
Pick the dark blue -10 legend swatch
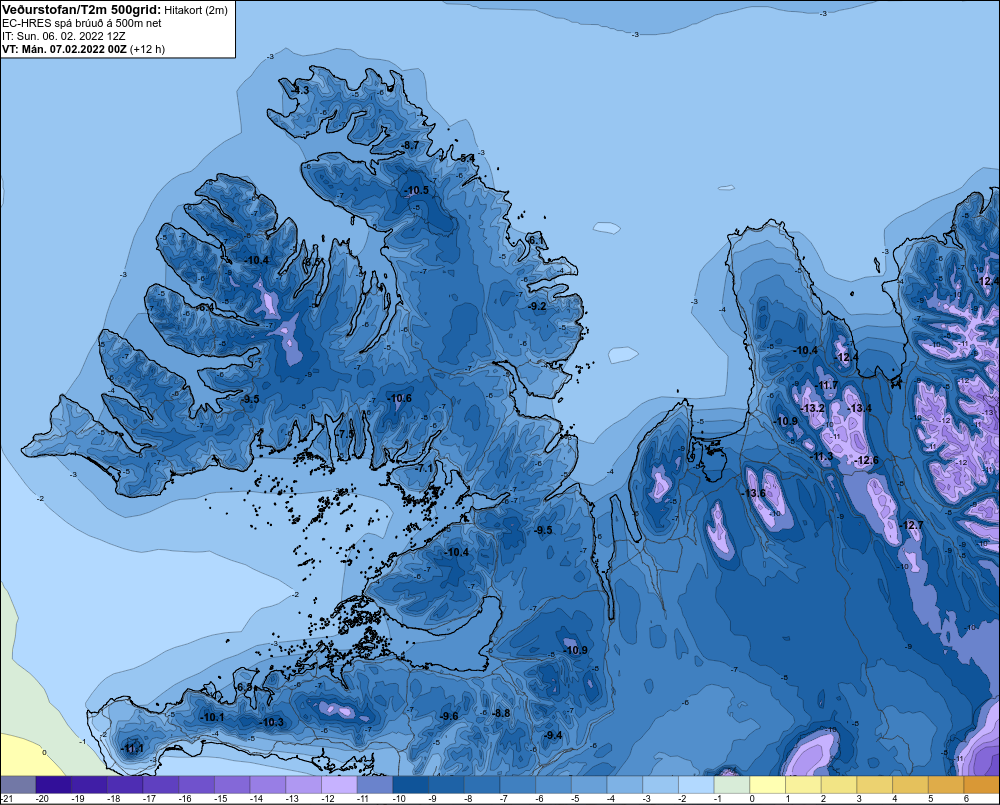(411, 784)
